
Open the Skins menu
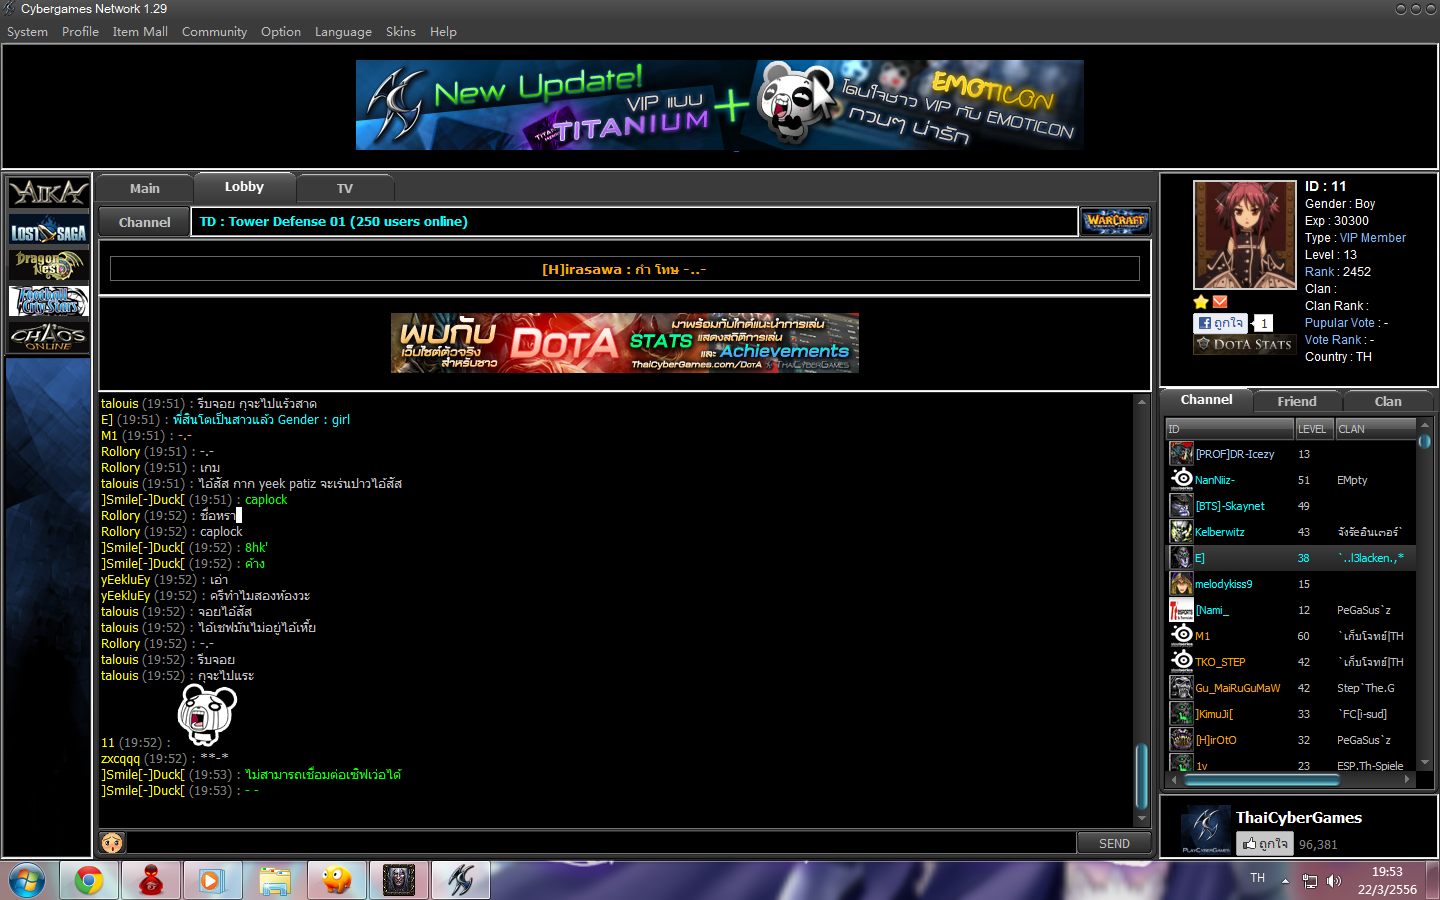401,32
